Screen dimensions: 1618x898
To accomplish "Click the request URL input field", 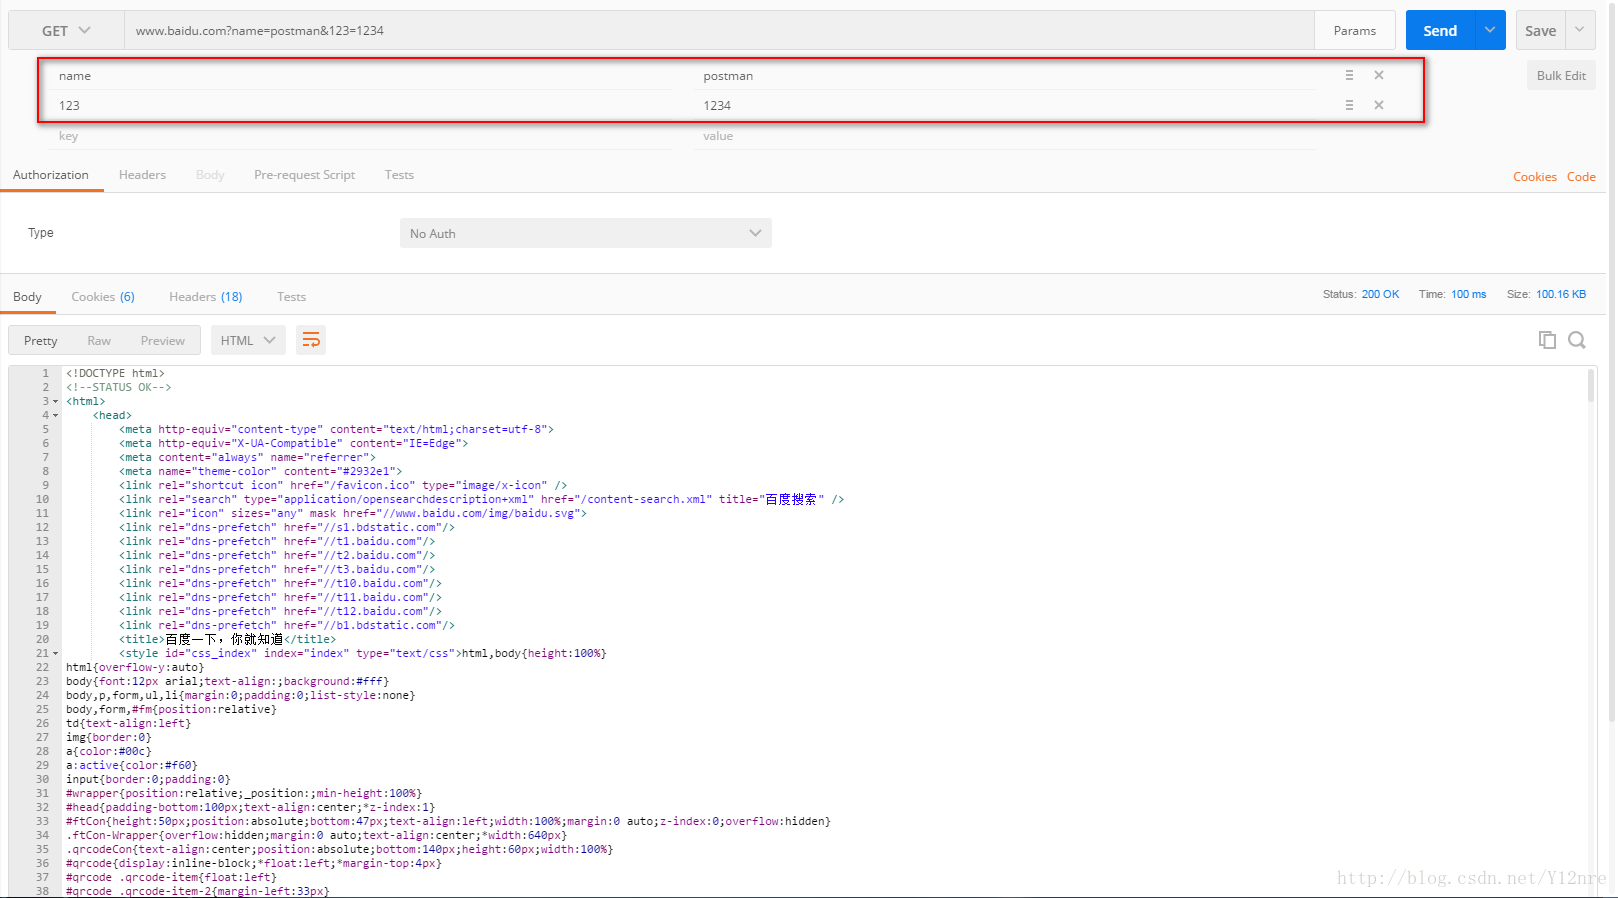I will (x=719, y=31).
